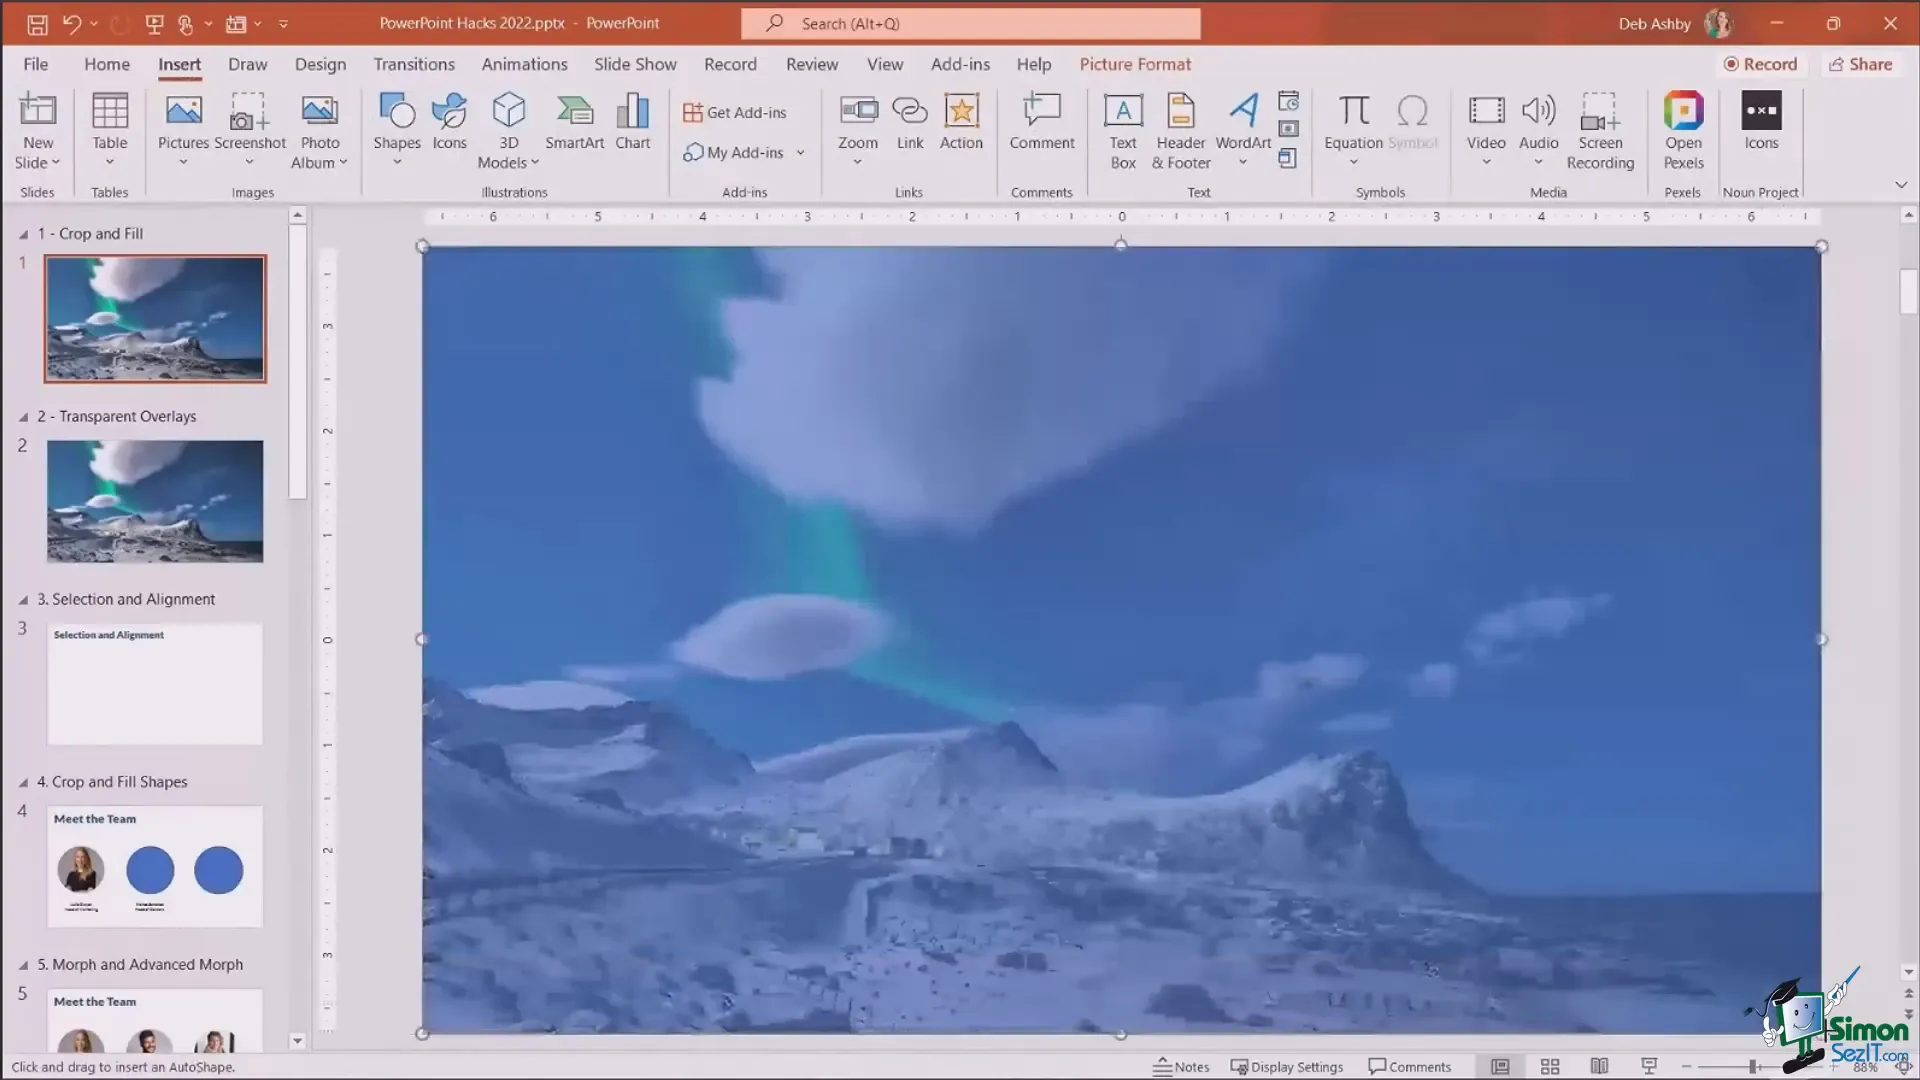
Task: Open the Shapes gallery
Action: (x=397, y=130)
